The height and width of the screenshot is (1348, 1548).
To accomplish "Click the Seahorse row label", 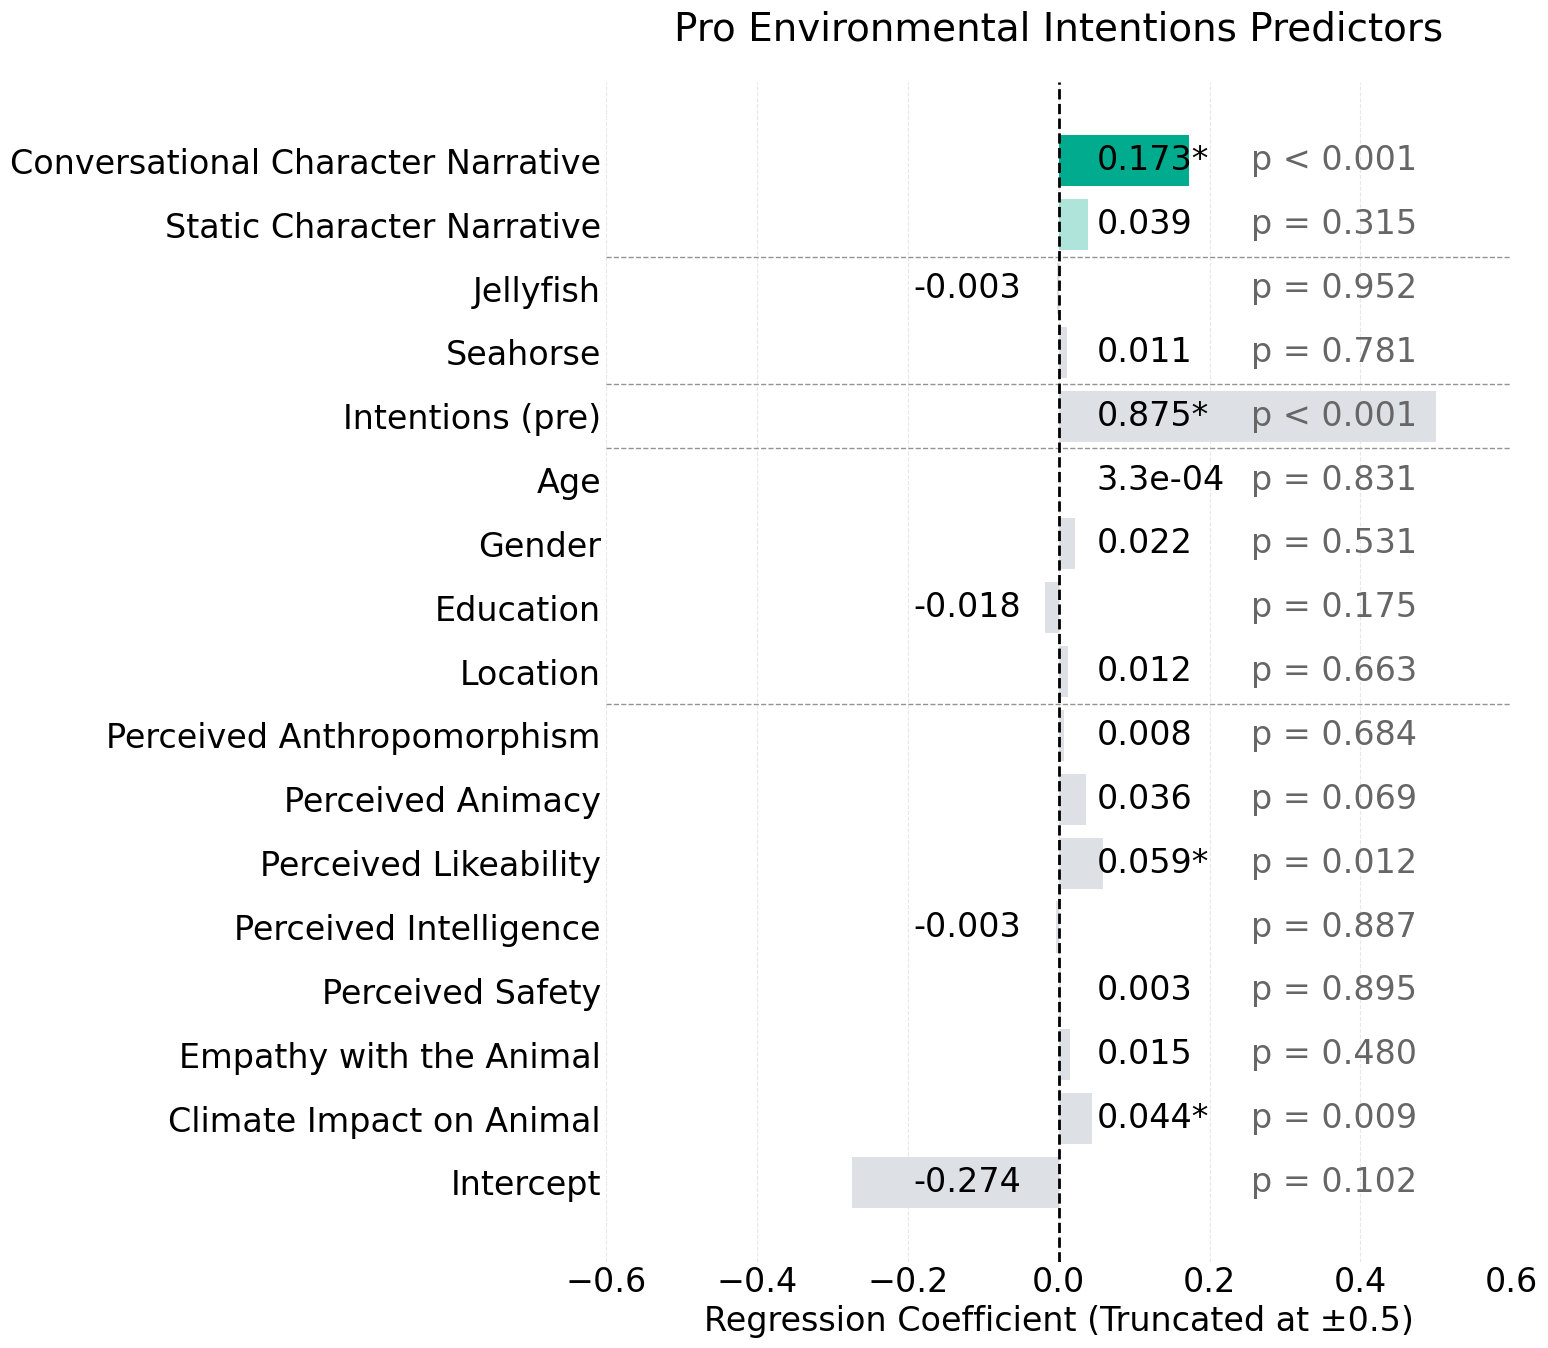I will 523,354.
